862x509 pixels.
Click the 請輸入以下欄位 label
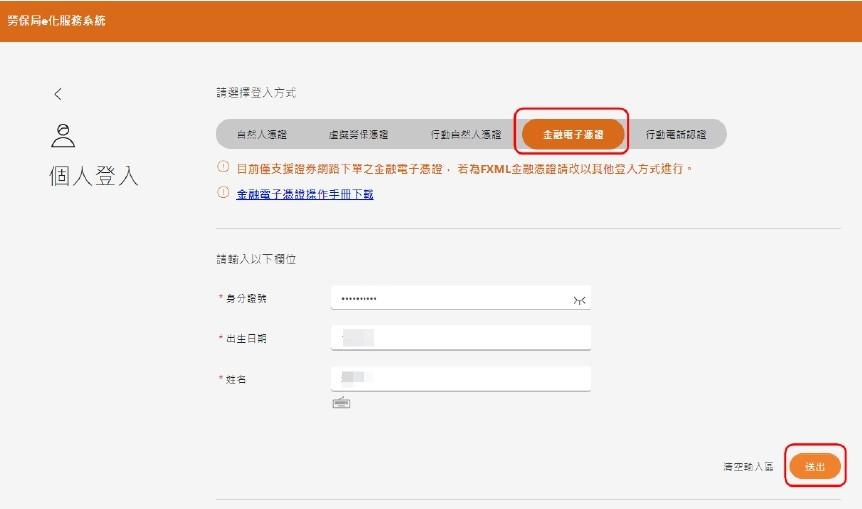(x=256, y=259)
